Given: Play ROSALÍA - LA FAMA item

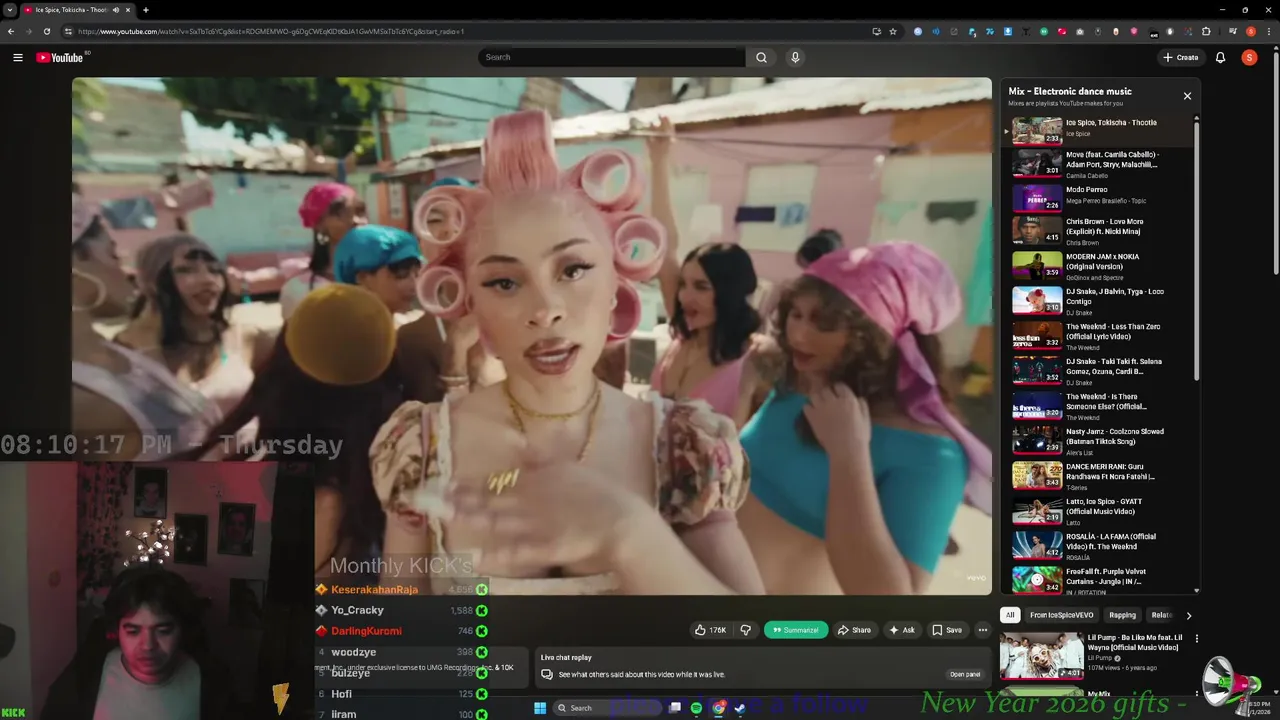Looking at the screenshot, I should click(x=1098, y=546).
